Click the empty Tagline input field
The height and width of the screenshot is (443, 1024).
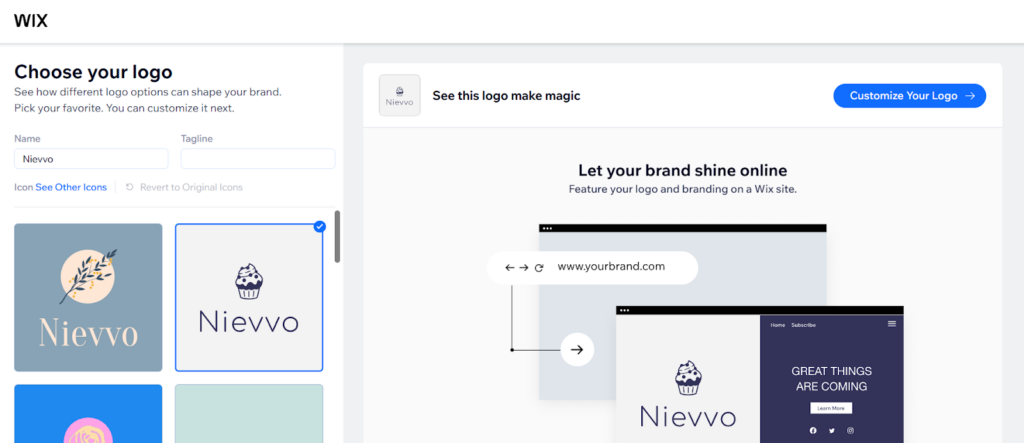point(257,159)
